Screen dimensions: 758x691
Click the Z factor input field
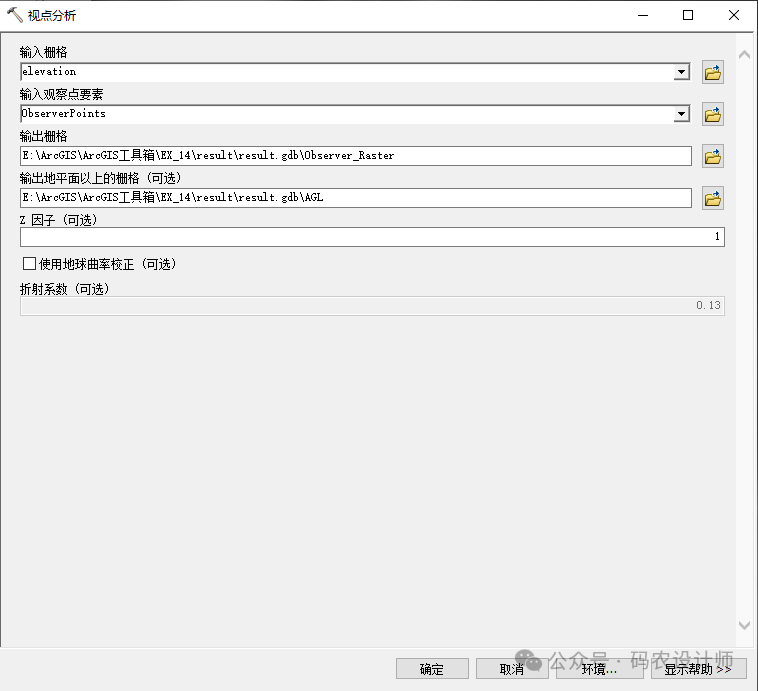372,237
